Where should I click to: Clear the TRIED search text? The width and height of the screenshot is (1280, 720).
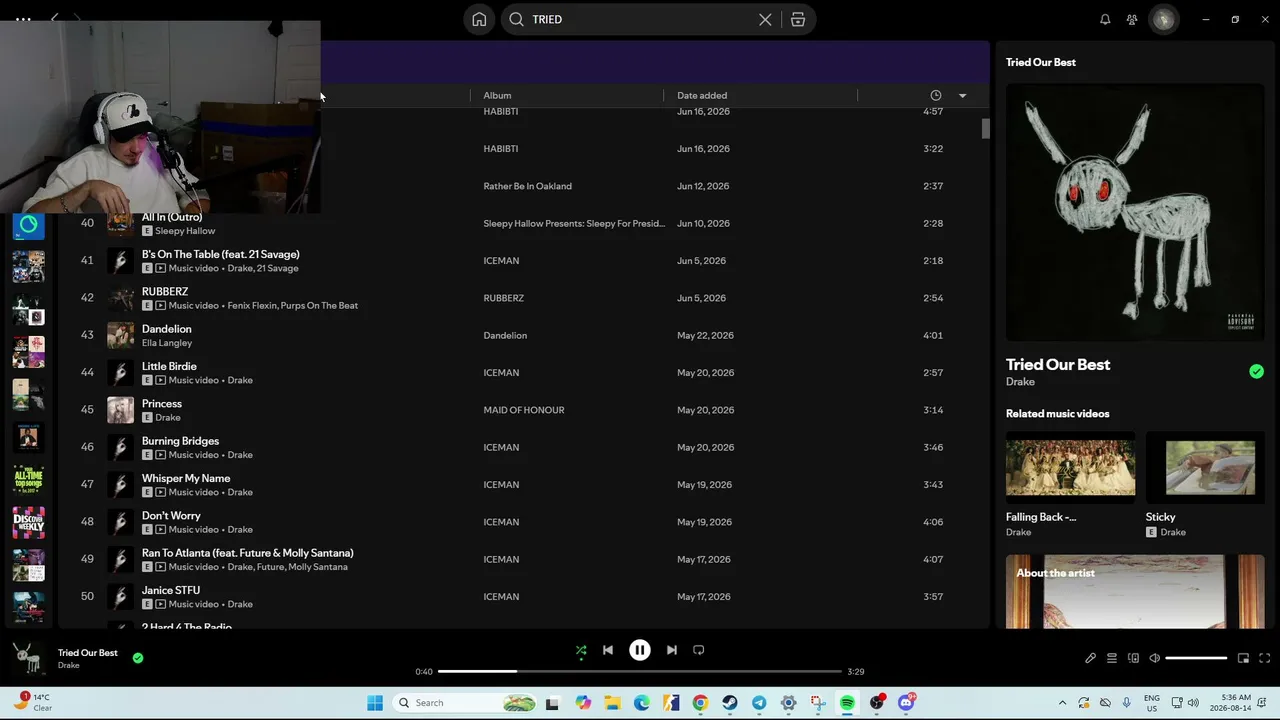click(765, 19)
